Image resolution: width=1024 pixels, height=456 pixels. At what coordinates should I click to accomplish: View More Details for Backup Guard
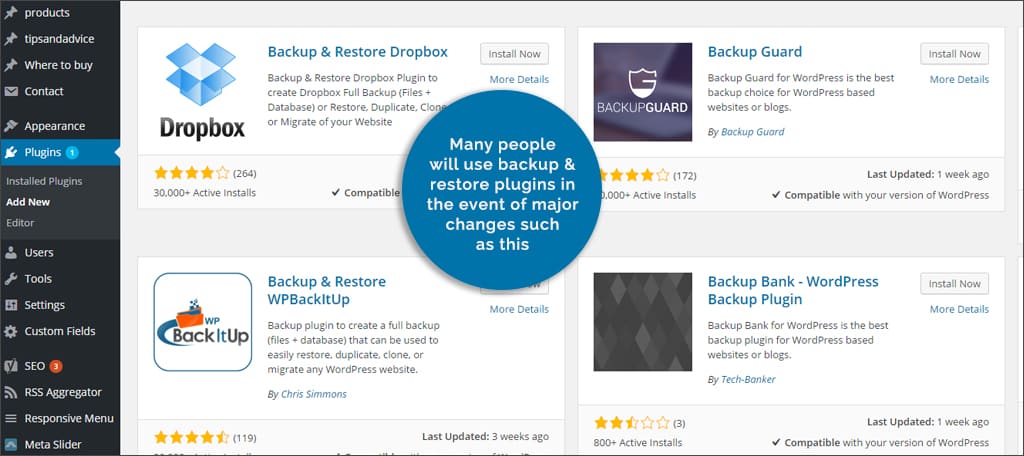click(x=959, y=79)
